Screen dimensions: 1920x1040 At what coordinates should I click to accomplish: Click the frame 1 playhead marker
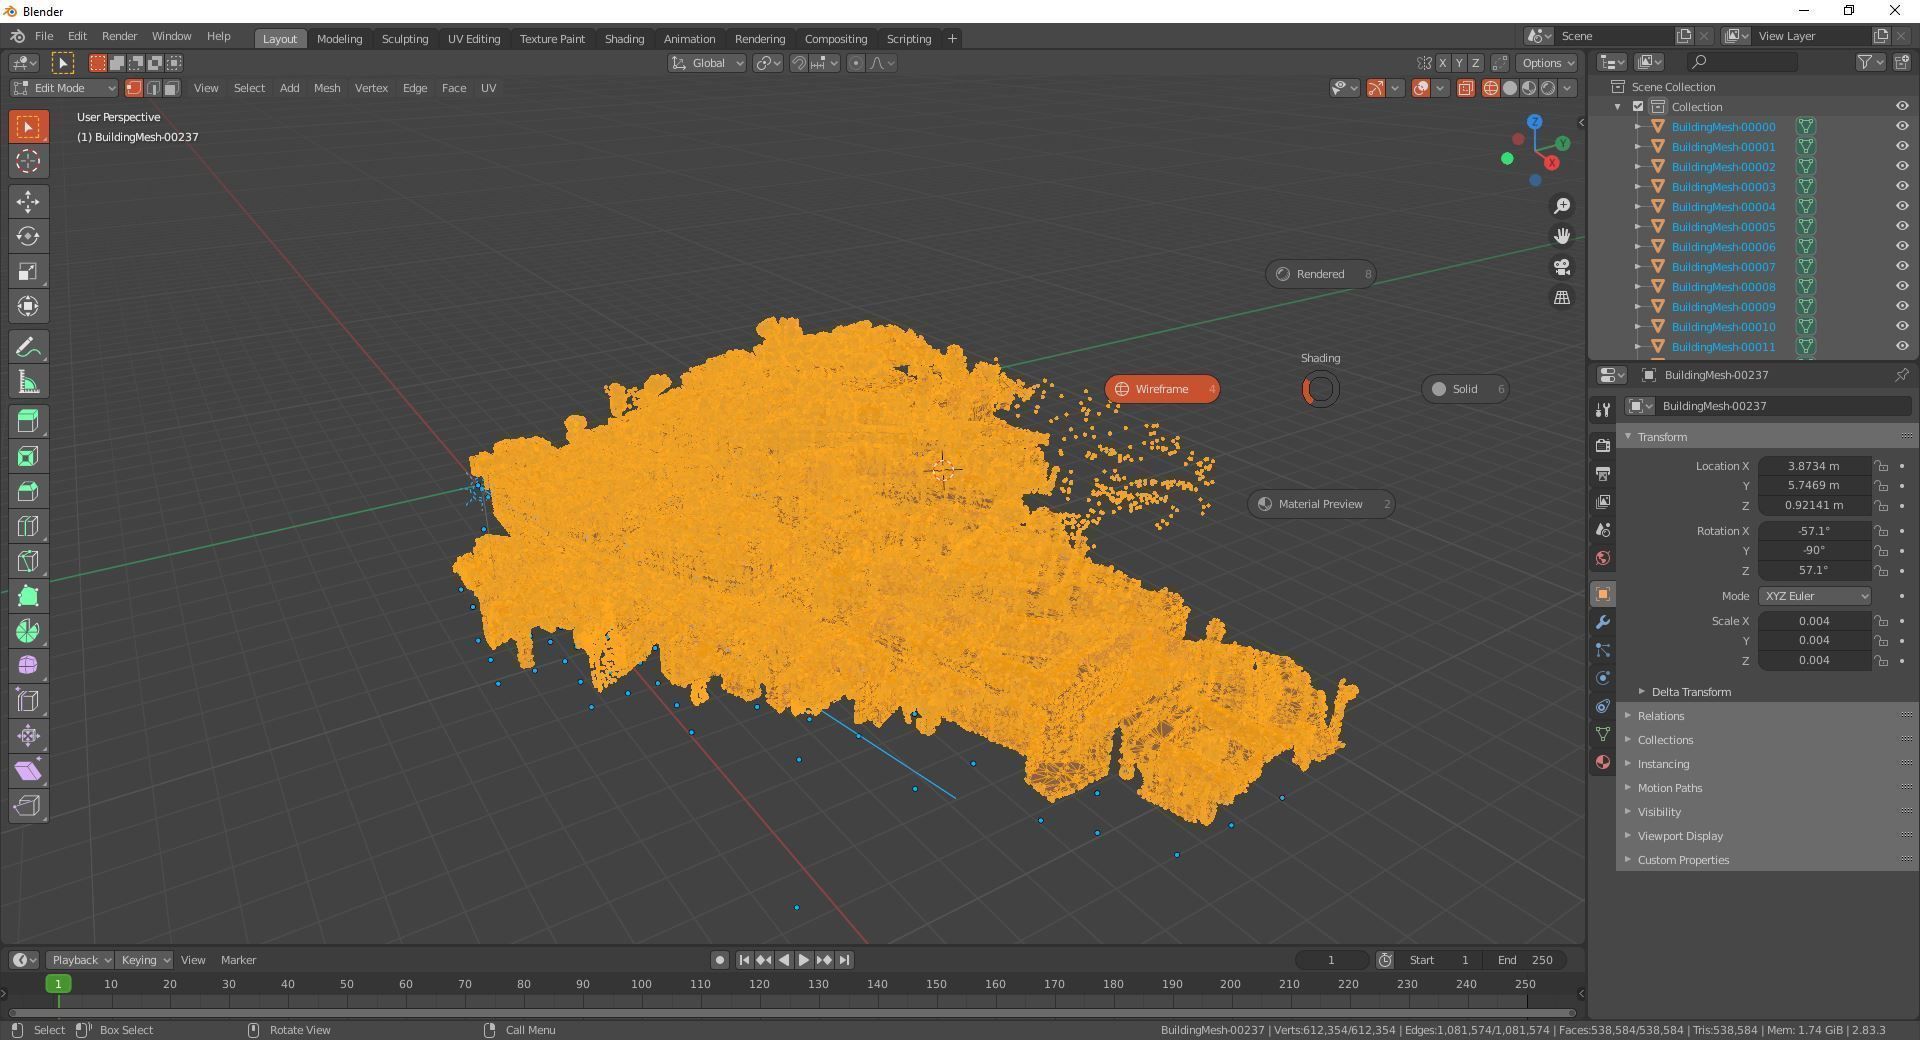tap(58, 984)
